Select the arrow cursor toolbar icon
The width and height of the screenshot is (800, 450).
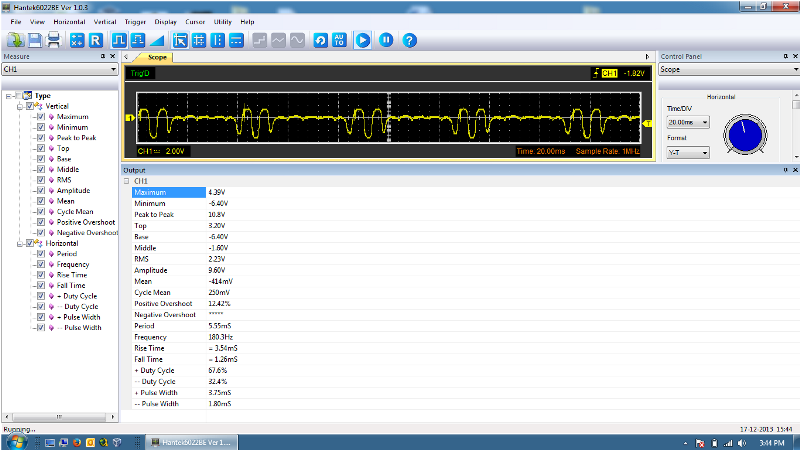click(x=180, y=40)
